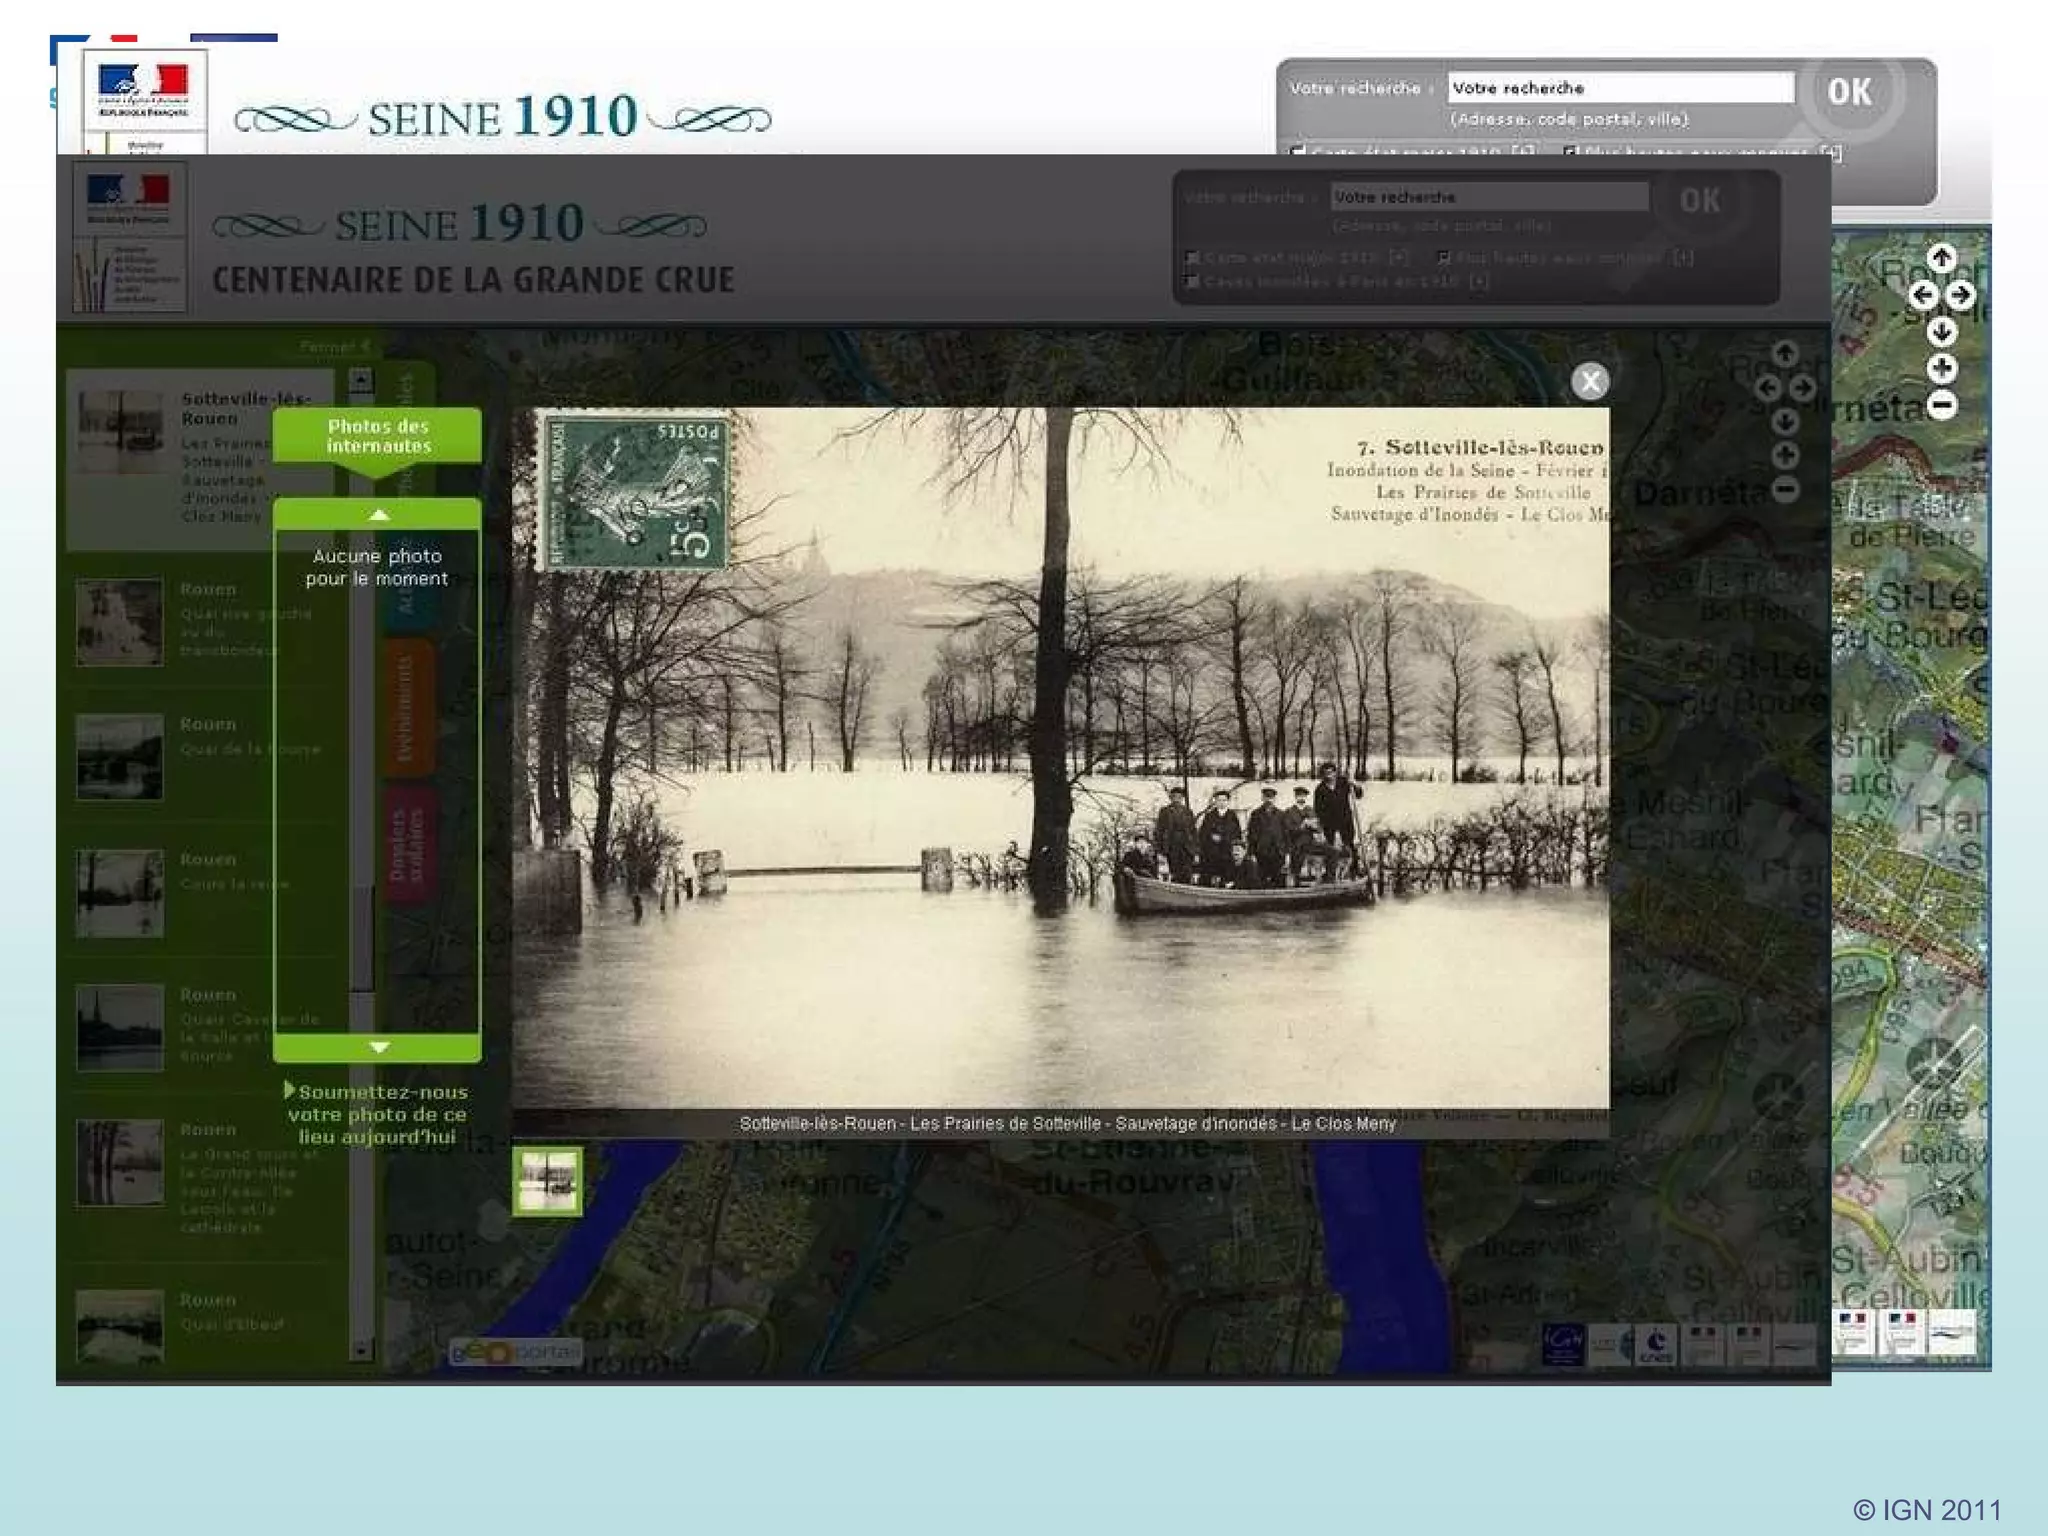Toggle Carte état-major 1910 checkbox in dimmed panel
This screenshot has width=2048, height=1536.
[x=1192, y=258]
